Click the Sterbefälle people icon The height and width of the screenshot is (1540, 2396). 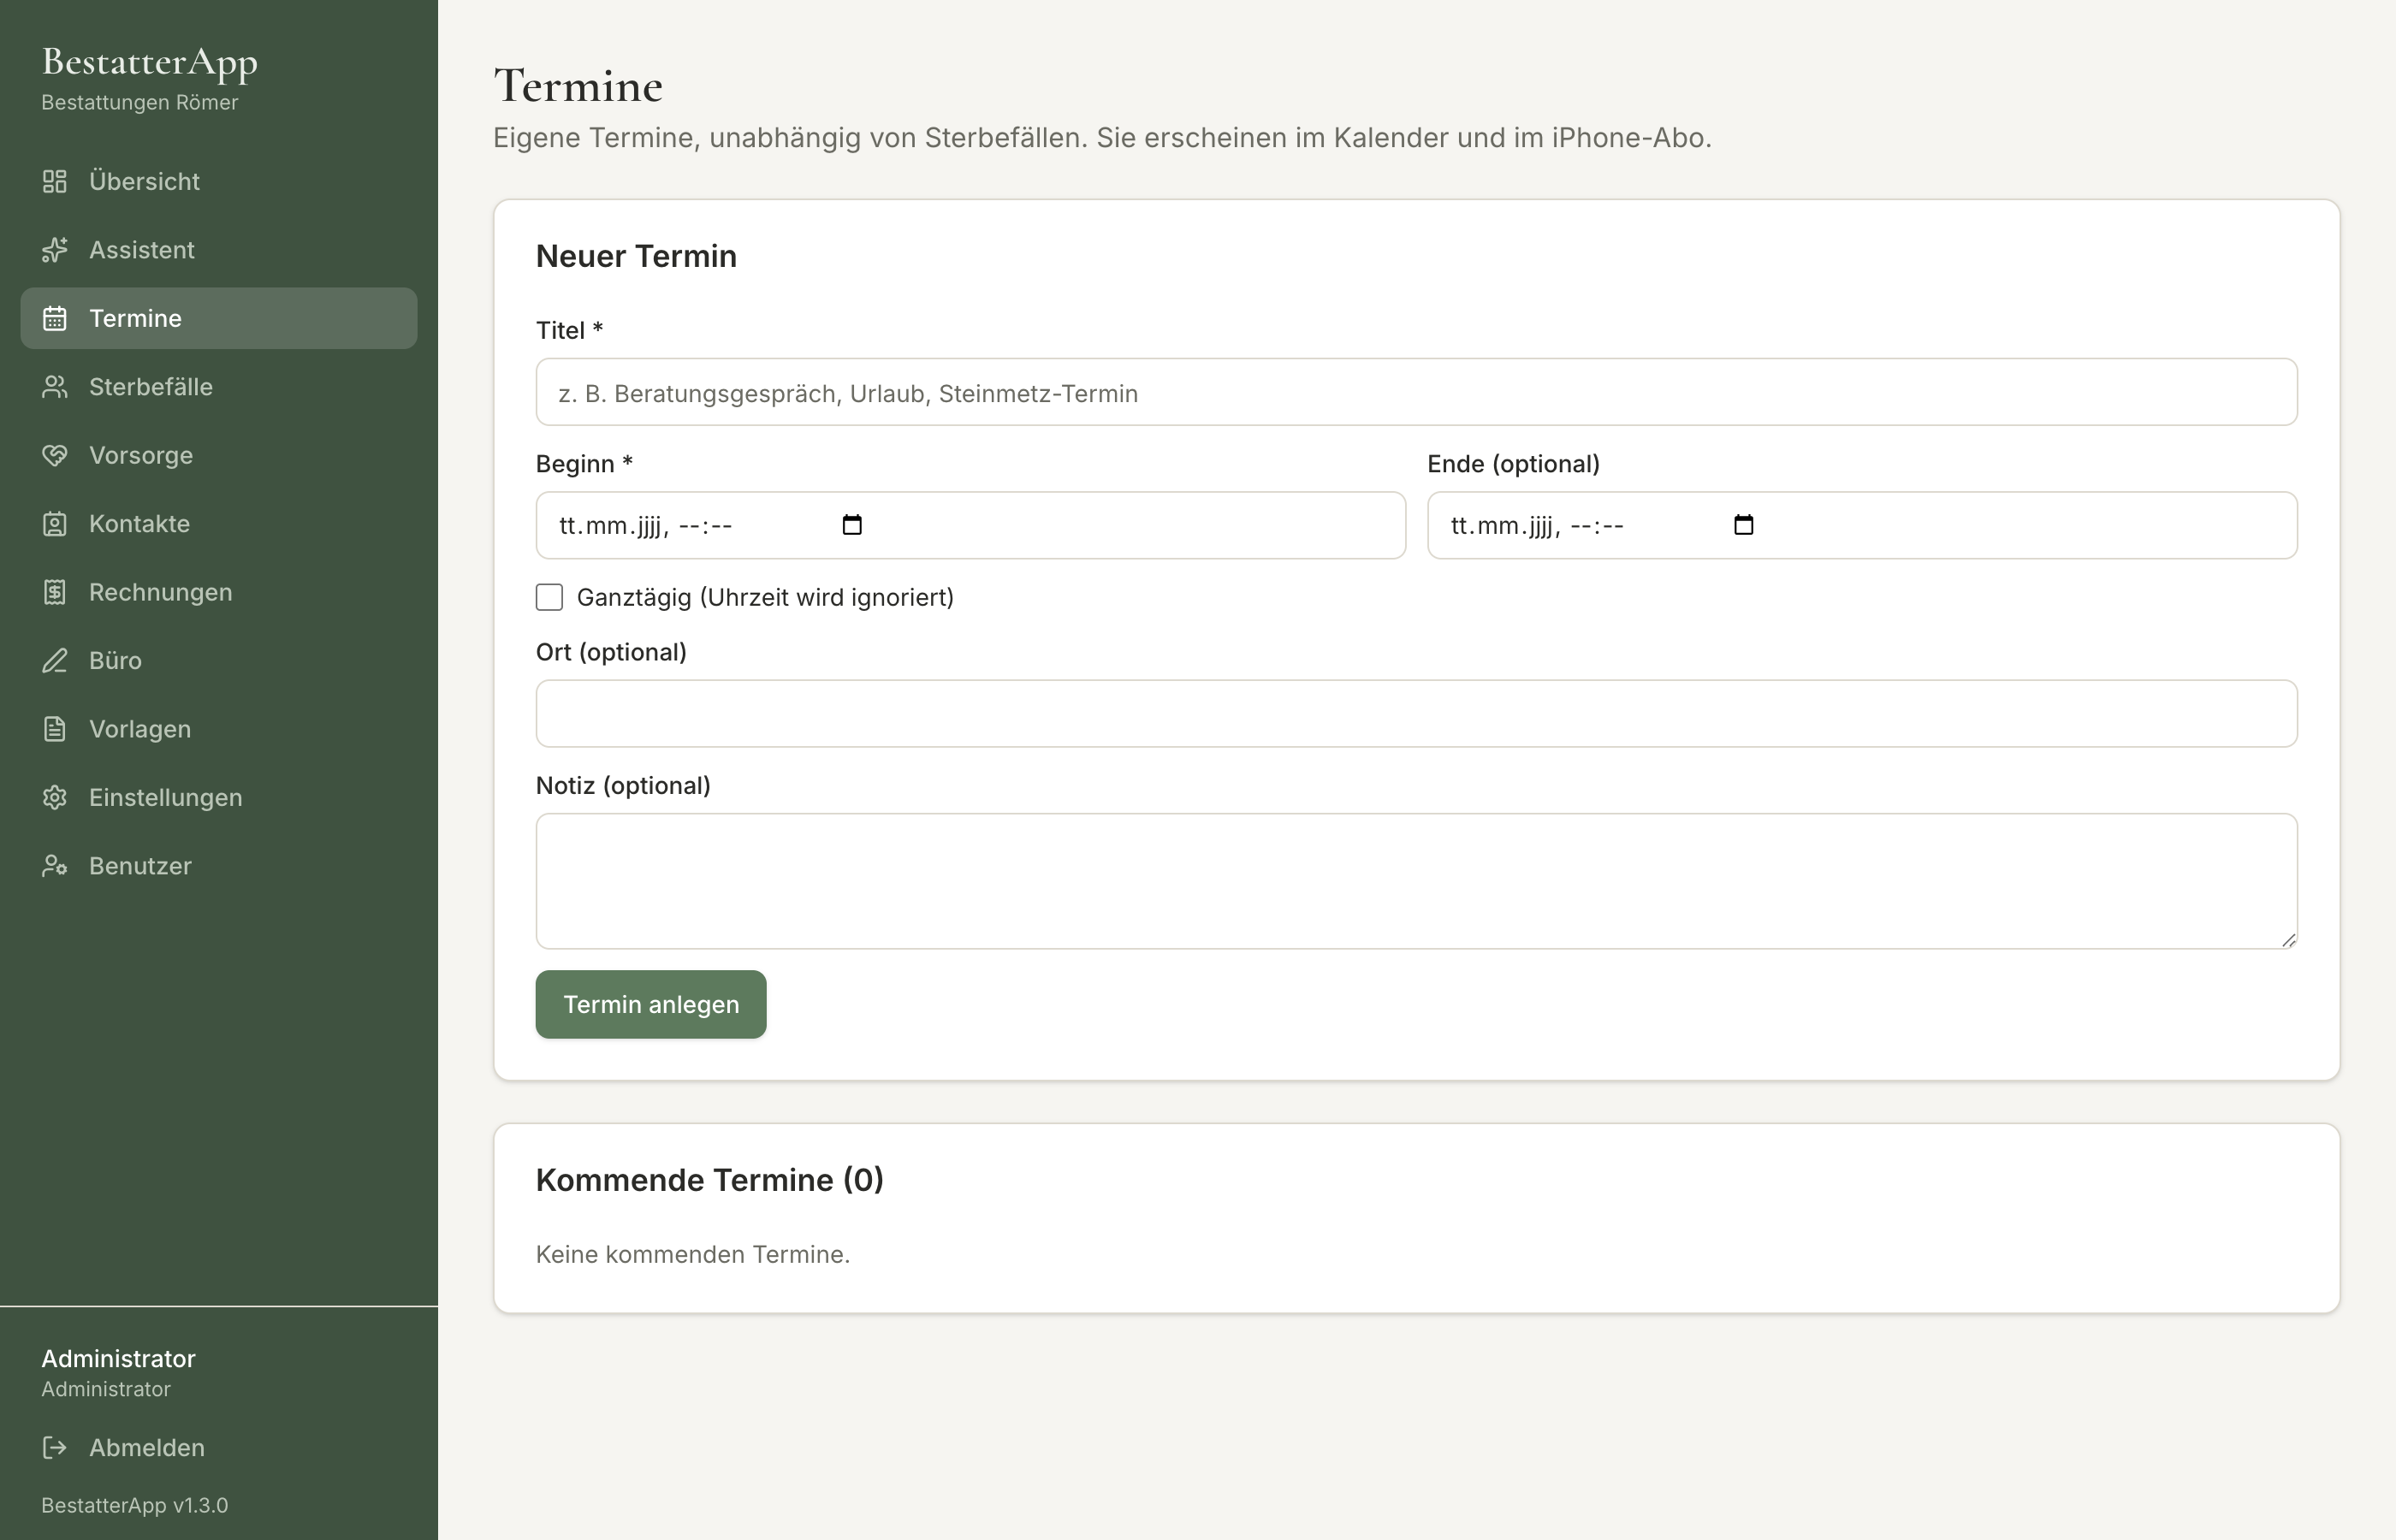[x=54, y=387]
